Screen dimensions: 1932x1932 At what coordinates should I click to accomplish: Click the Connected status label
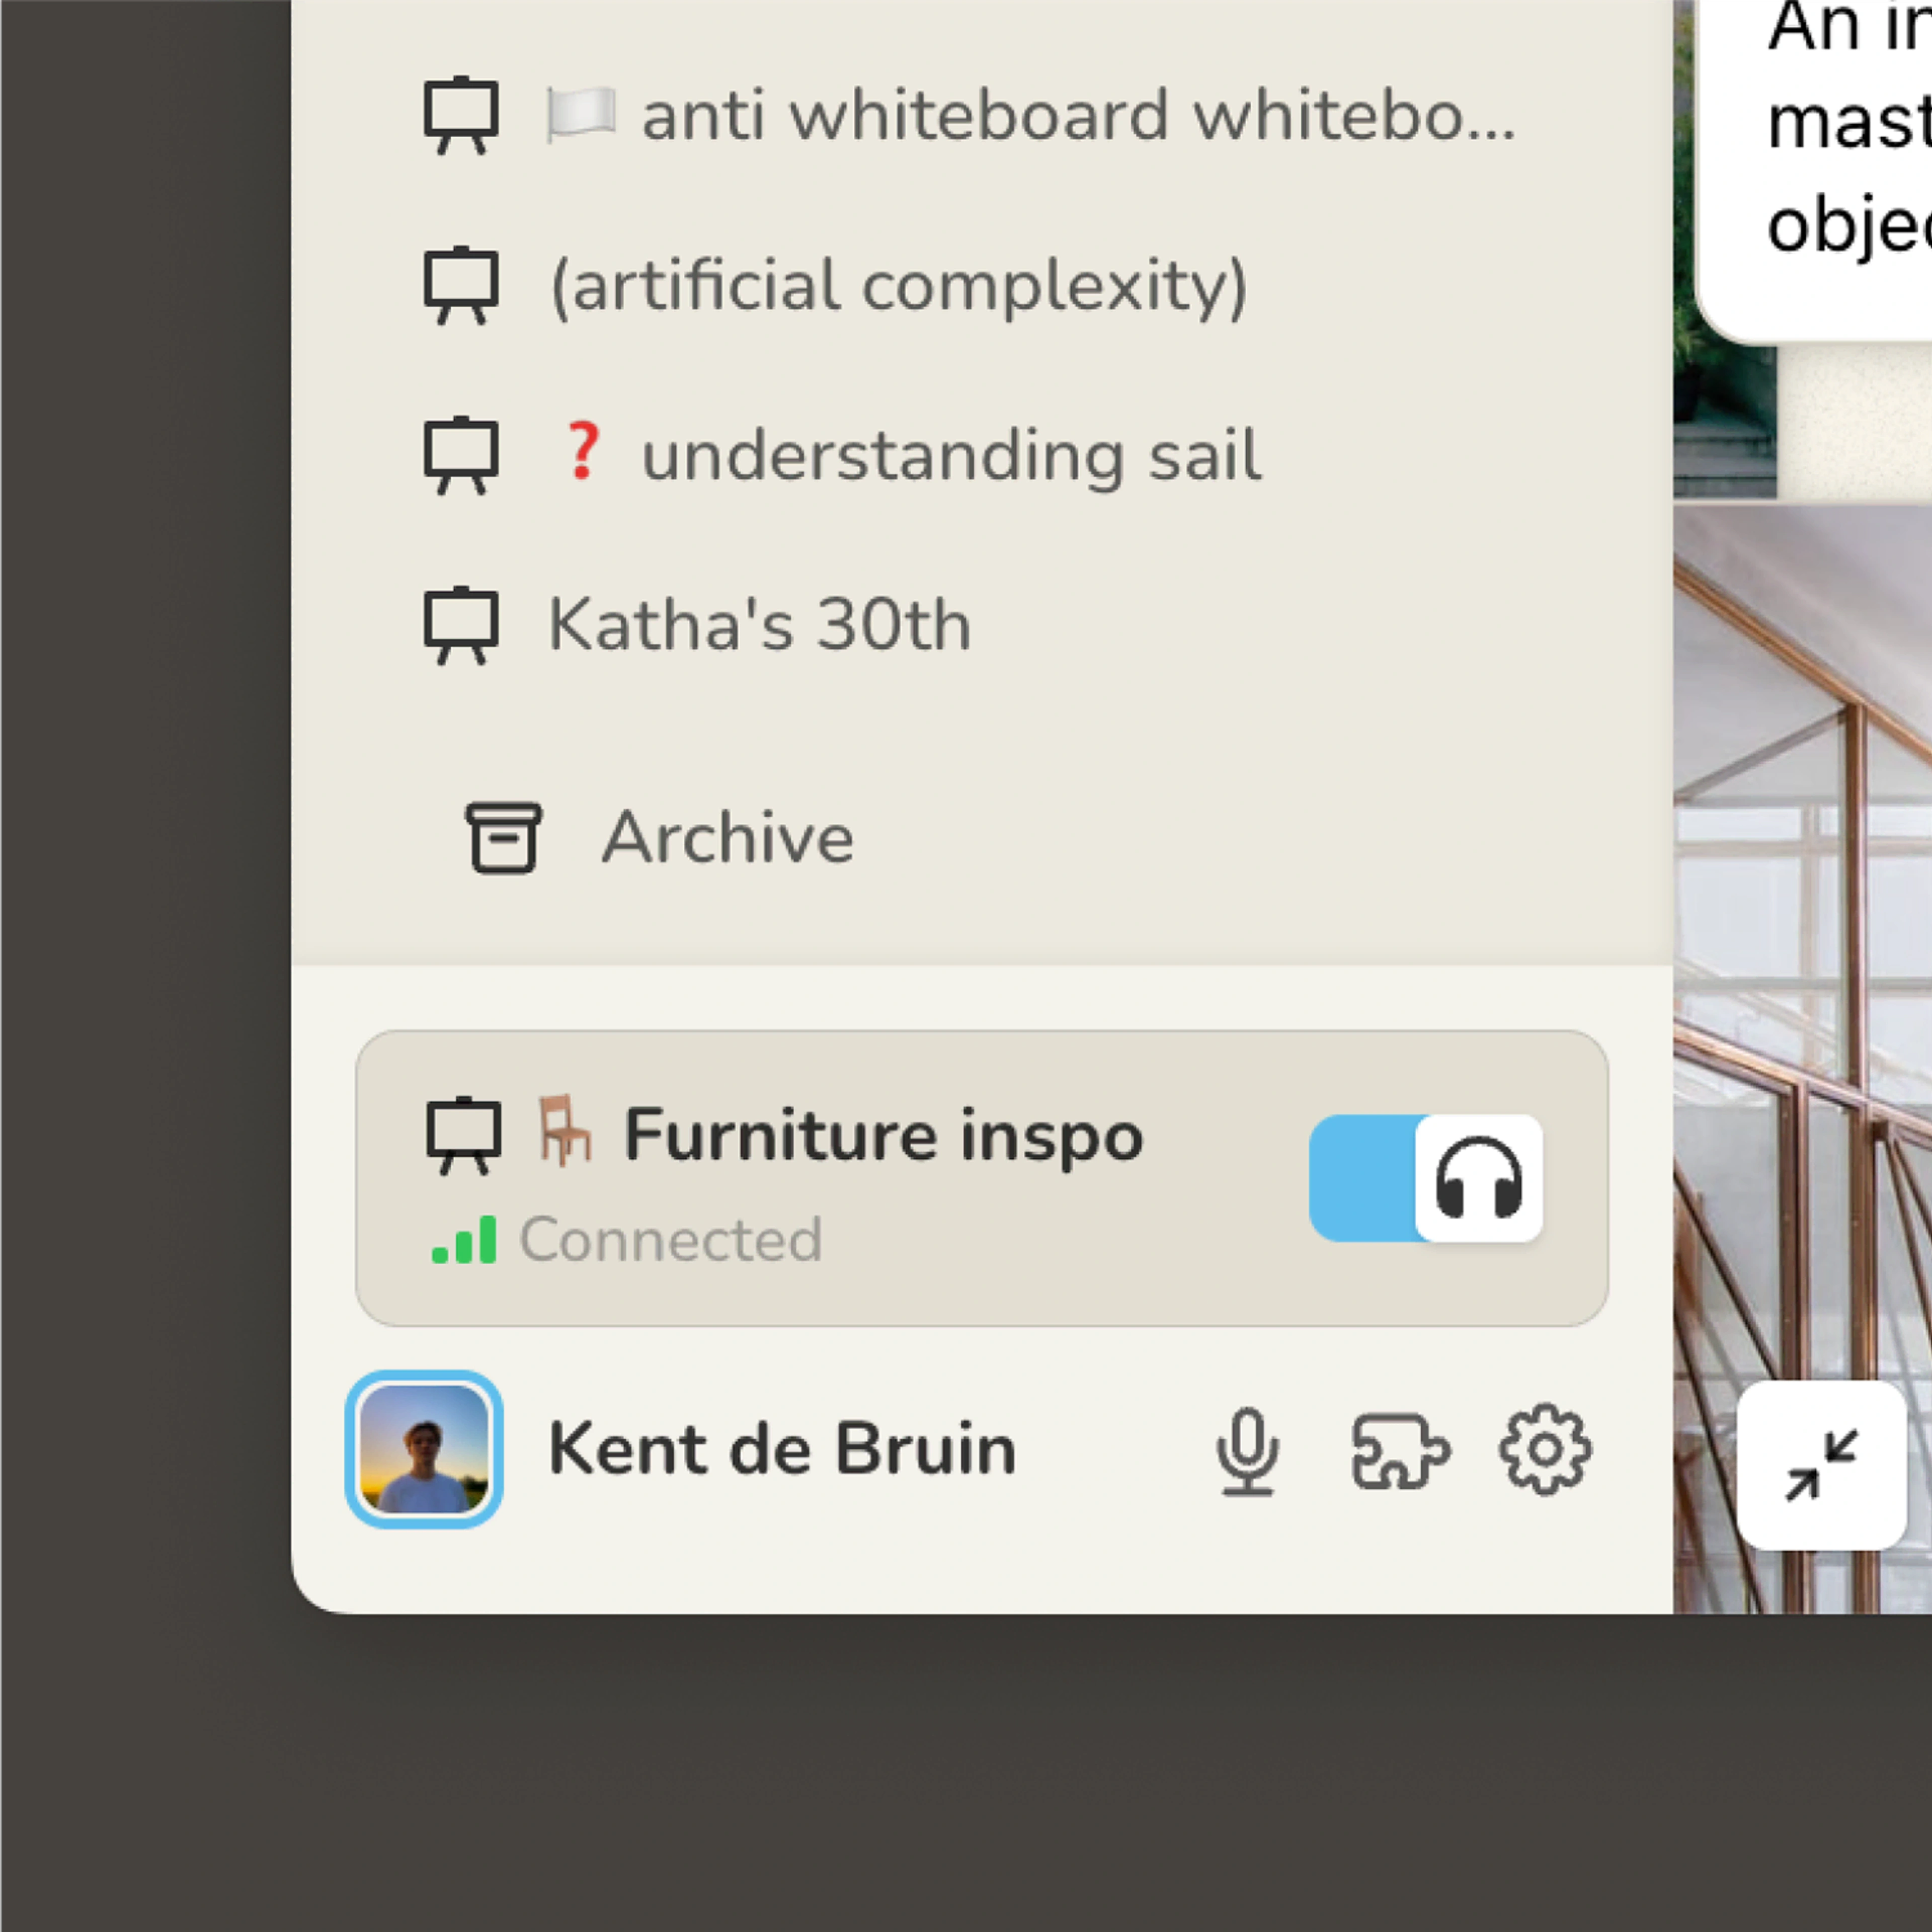click(x=670, y=1240)
